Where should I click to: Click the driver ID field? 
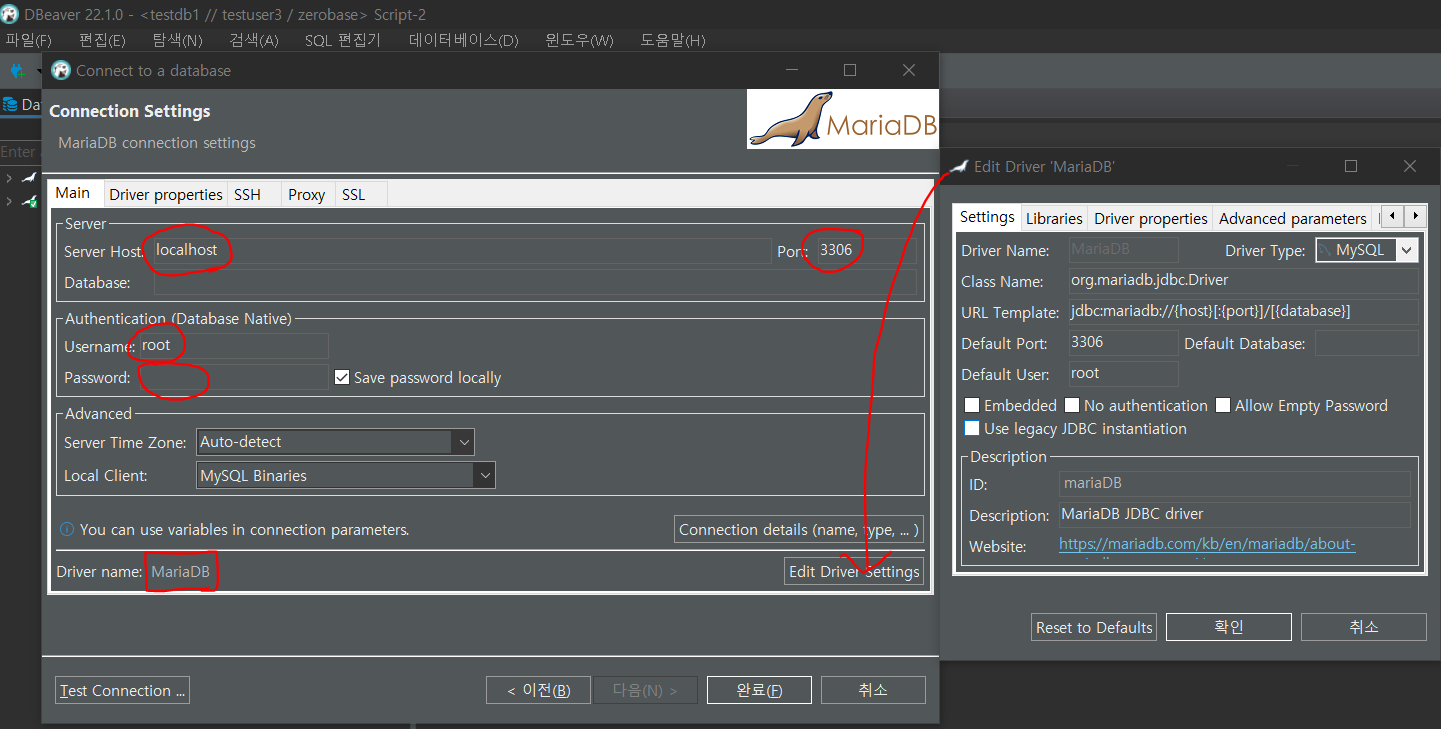click(1235, 483)
